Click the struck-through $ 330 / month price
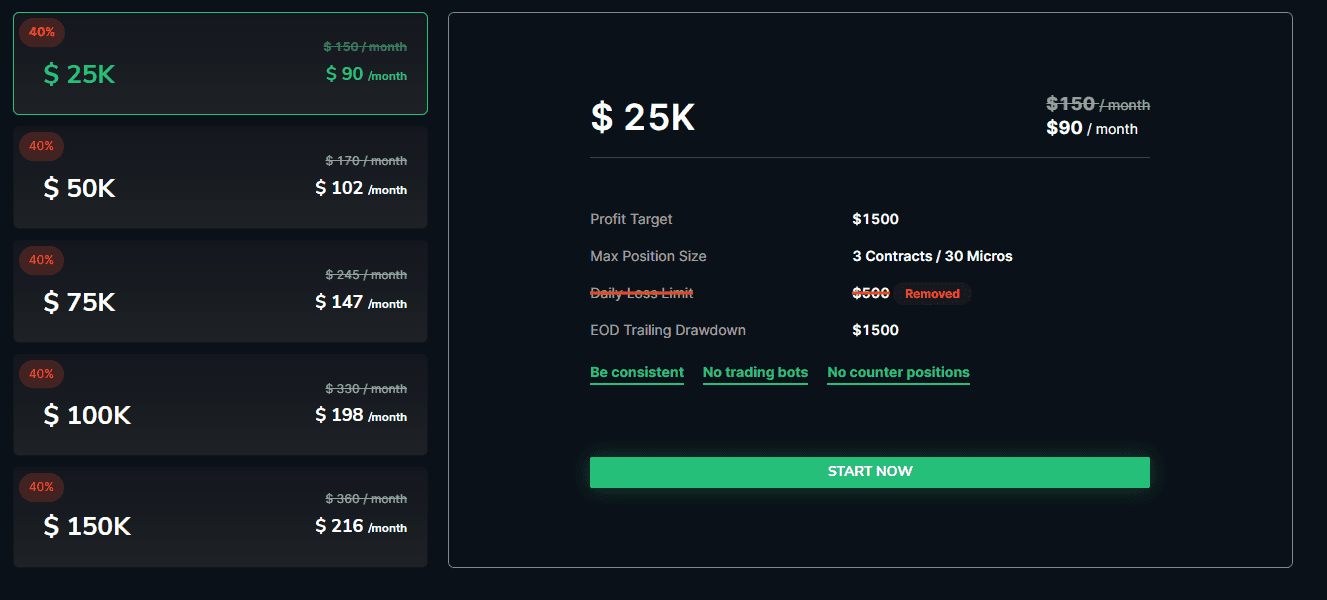Viewport: 1327px width, 600px height. (366, 389)
